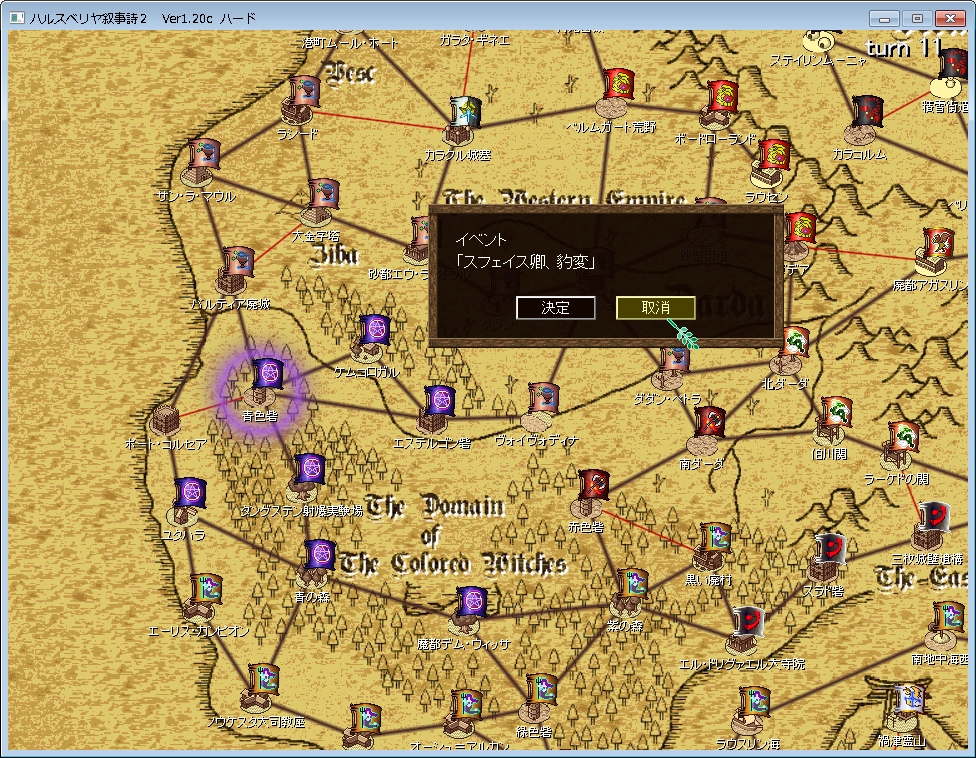Select the 青色砦 fortress flag
Viewport: 976px width, 758px height.
pyautogui.click(x=267, y=375)
